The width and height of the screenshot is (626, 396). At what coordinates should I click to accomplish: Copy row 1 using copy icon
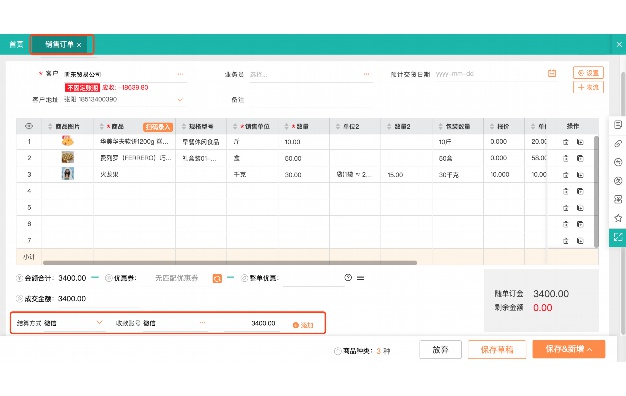click(x=580, y=142)
